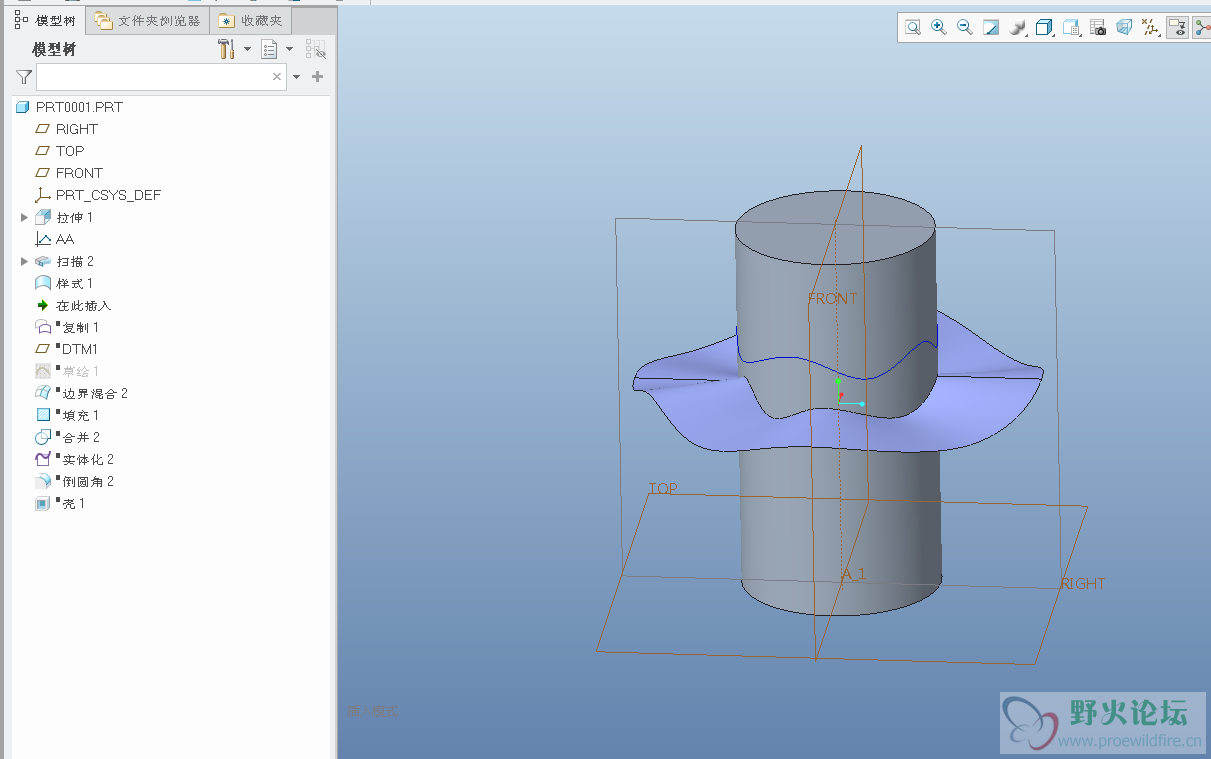
Task: Select the RIGHT datum plane in tree
Action: (66, 129)
